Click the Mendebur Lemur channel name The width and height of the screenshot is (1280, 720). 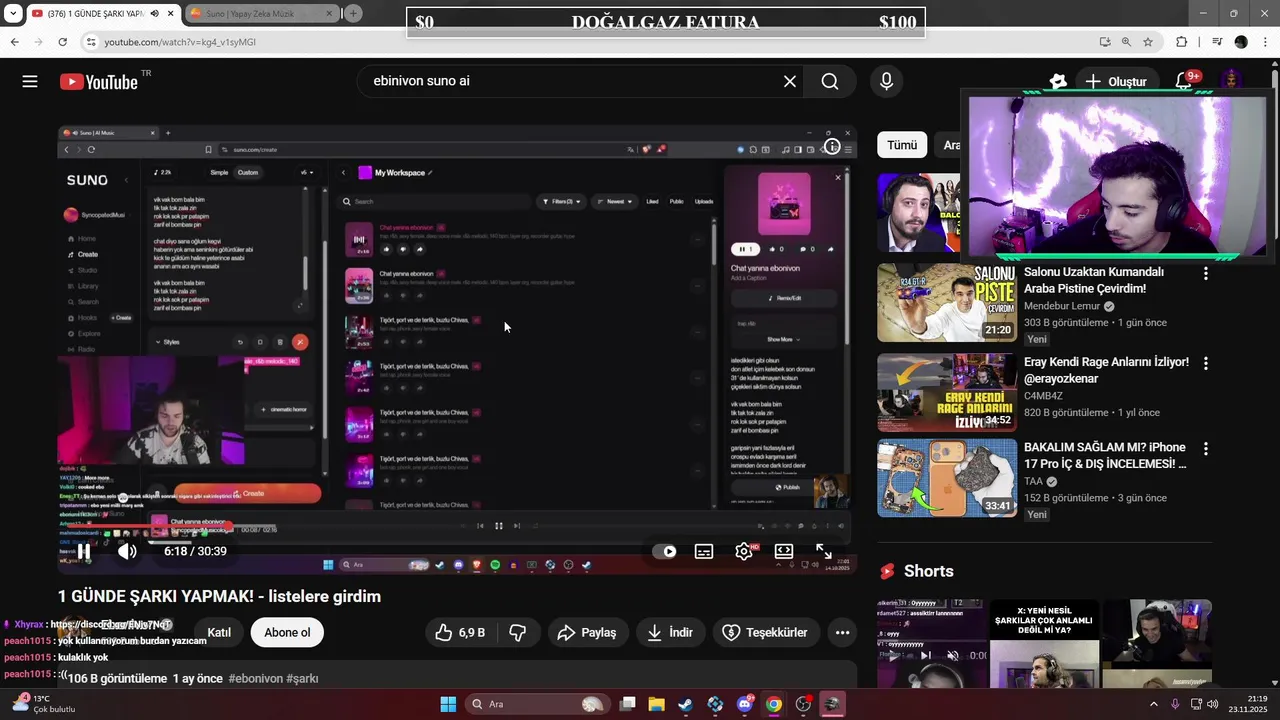coord(1061,306)
